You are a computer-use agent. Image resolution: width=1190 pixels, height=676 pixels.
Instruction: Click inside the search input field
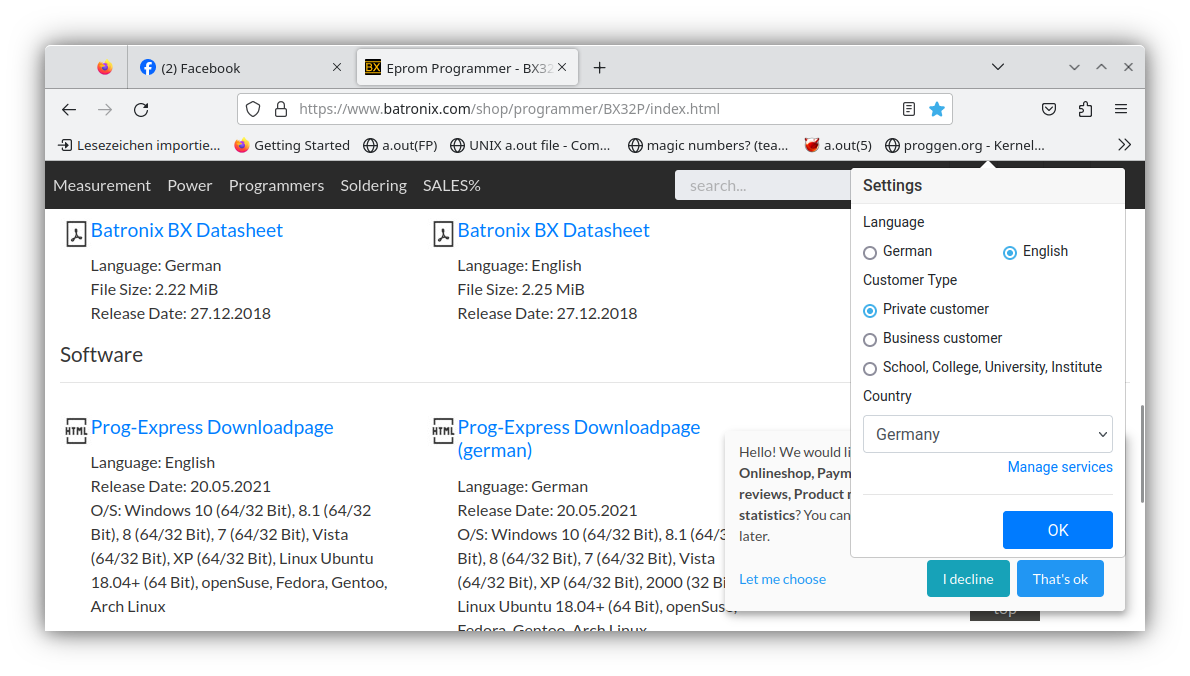(x=760, y=185)
